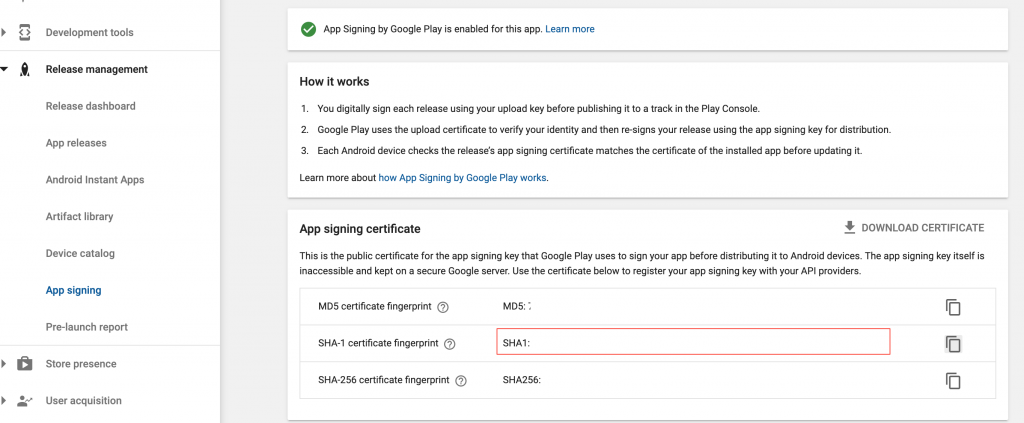Expand the Development tools section arrow
This screenshot has width=1024, height=423.
(x=4, y=32)
